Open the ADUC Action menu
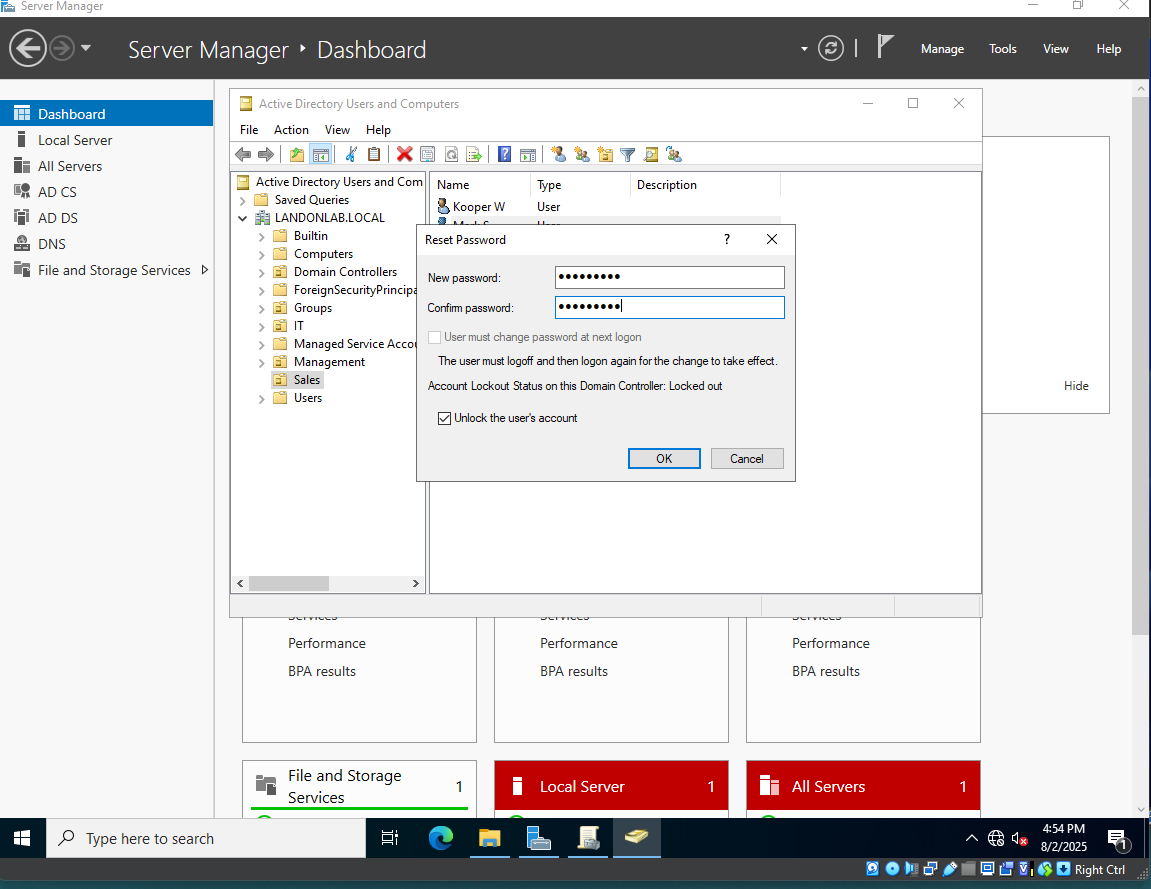This screenshot has width=1151, height=889. (291, 129)
